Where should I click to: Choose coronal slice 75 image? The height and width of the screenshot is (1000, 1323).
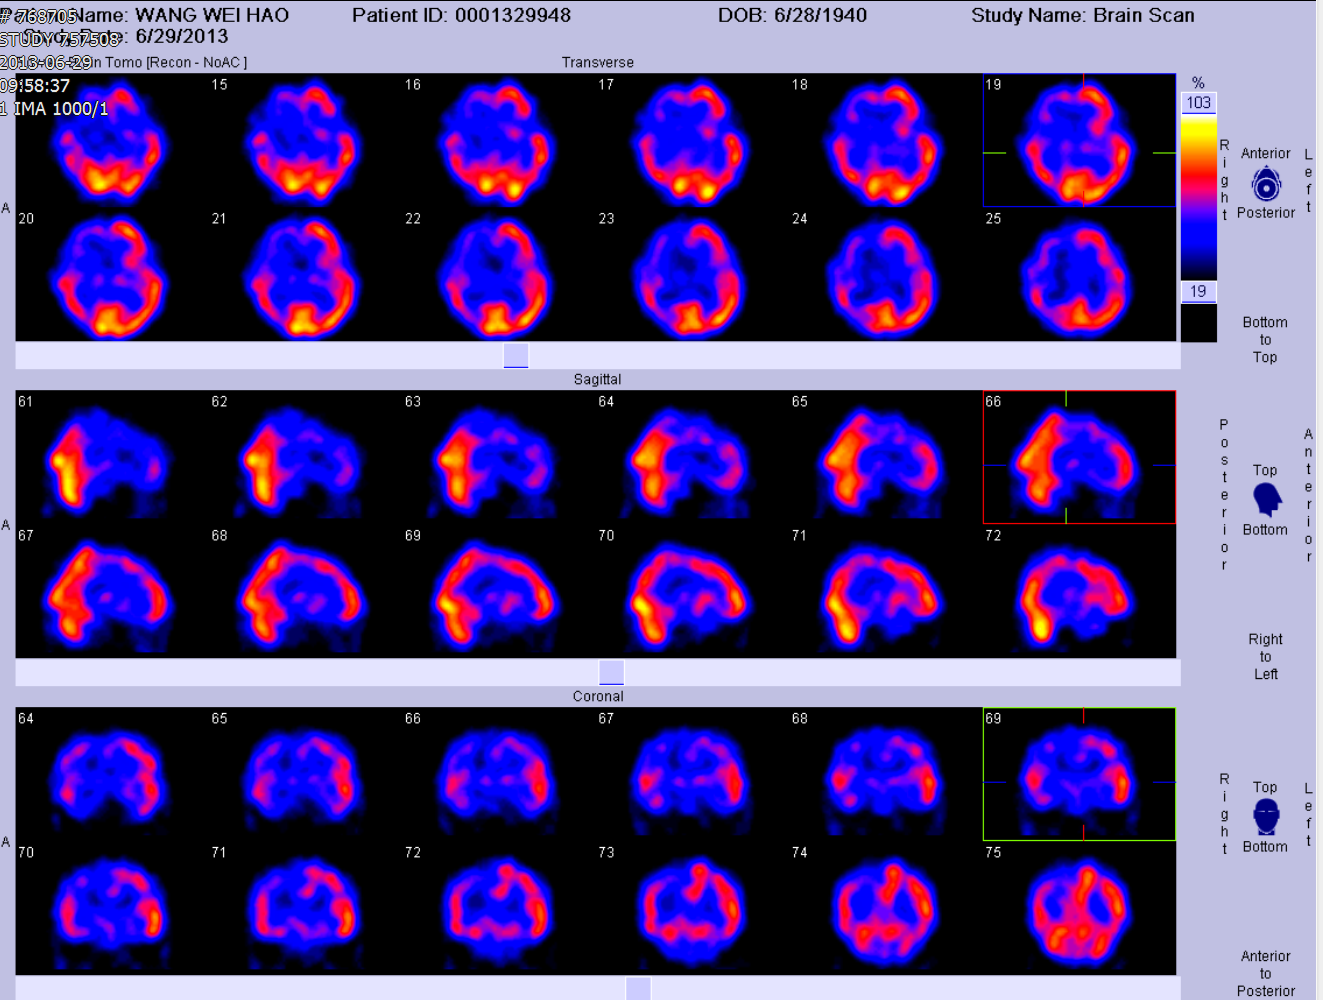pyautogui.click(x=1078, y=910)
